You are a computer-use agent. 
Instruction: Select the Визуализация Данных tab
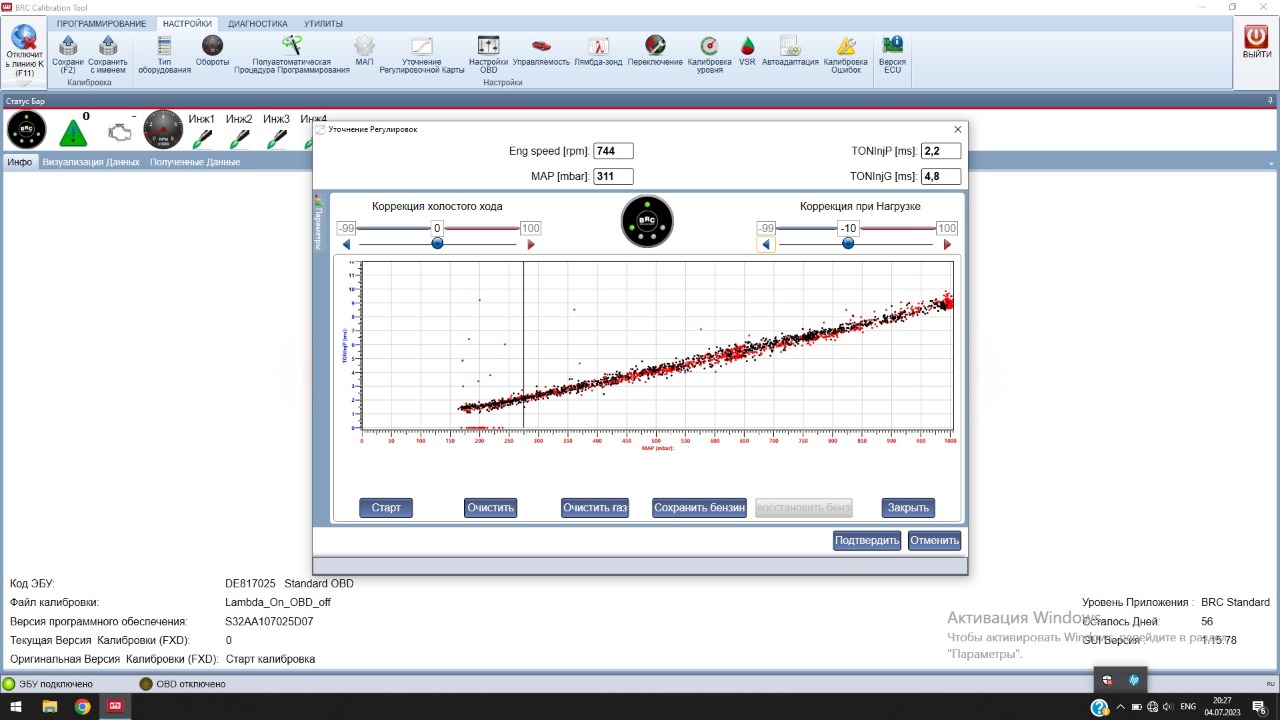coord(91,162)
